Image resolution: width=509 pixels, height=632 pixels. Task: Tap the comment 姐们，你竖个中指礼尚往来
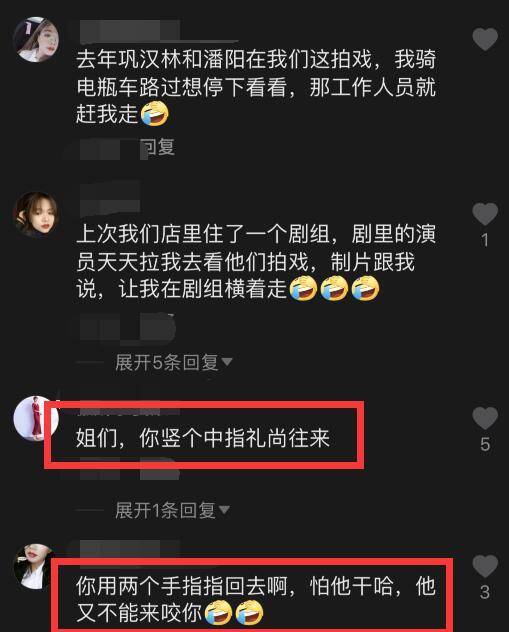(203, 438)
